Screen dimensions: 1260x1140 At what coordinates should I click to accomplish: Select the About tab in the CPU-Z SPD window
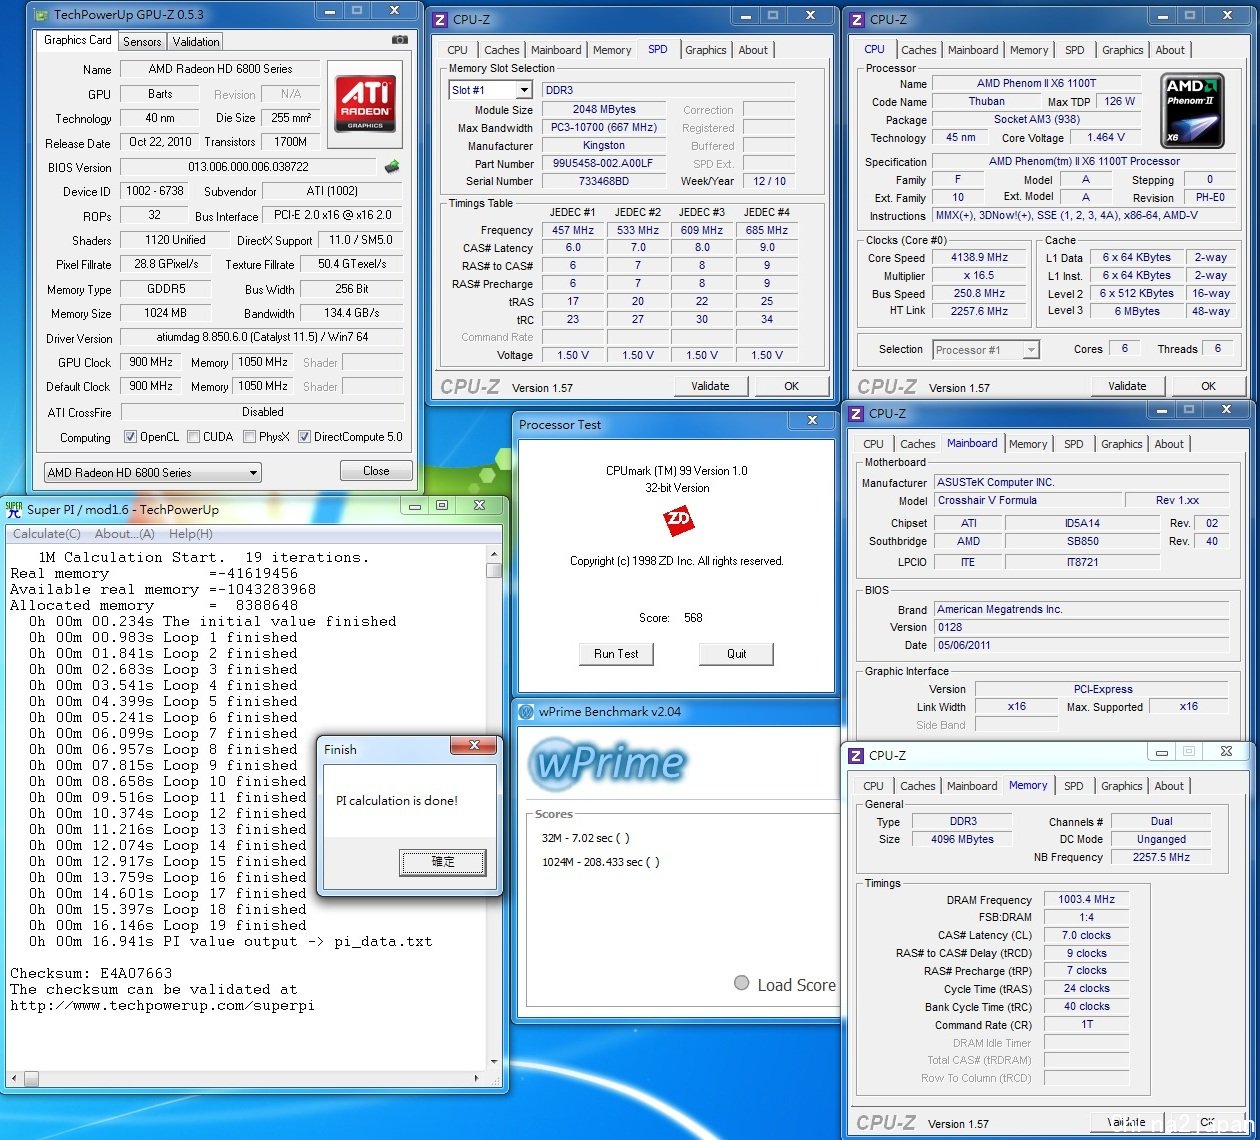coord(754,50)
